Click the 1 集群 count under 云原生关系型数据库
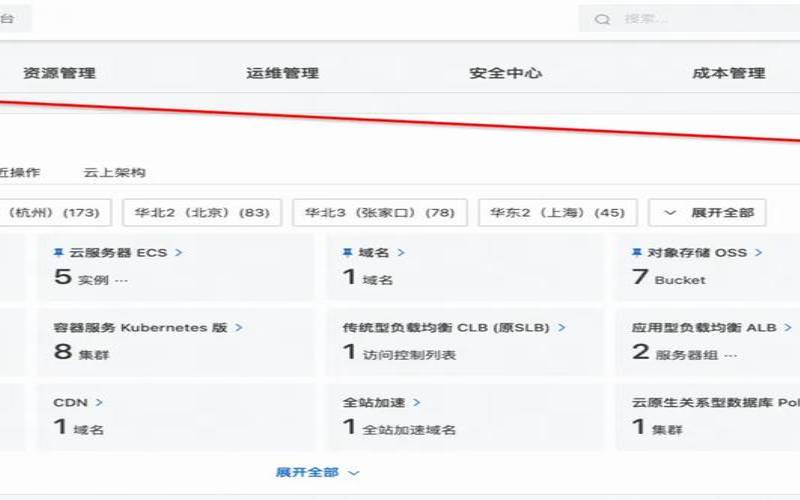This screenshot has width=800, height=500. [x=657, y=427]
